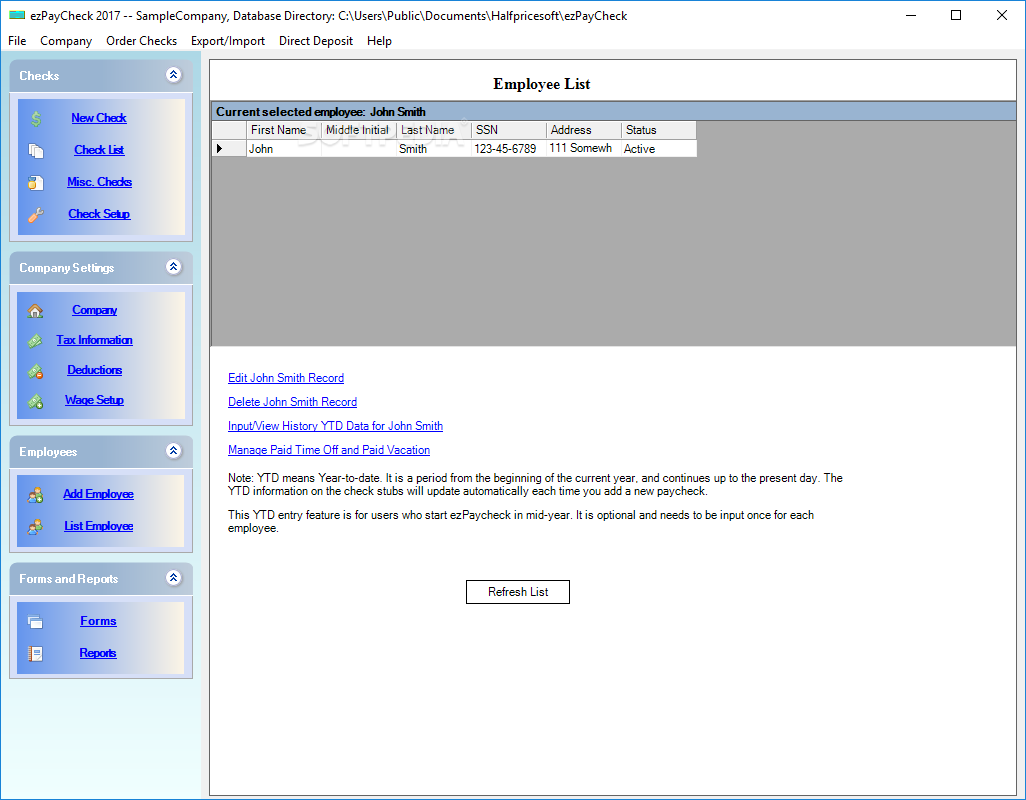Minimize the ezPayCheck window
This screenshot has width=1026, height=800.
911,15
